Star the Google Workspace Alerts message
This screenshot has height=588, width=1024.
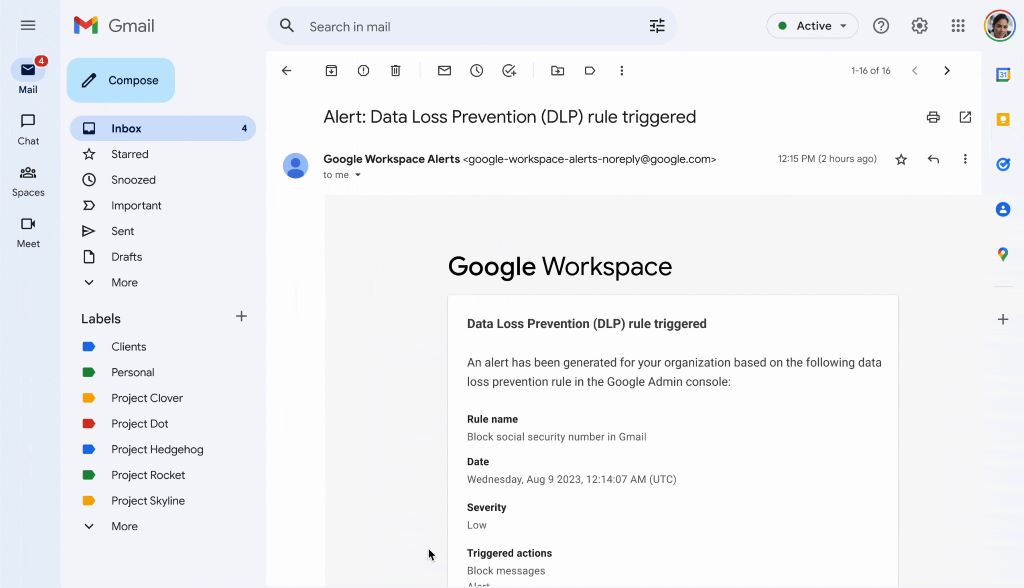tap(901, 159)
